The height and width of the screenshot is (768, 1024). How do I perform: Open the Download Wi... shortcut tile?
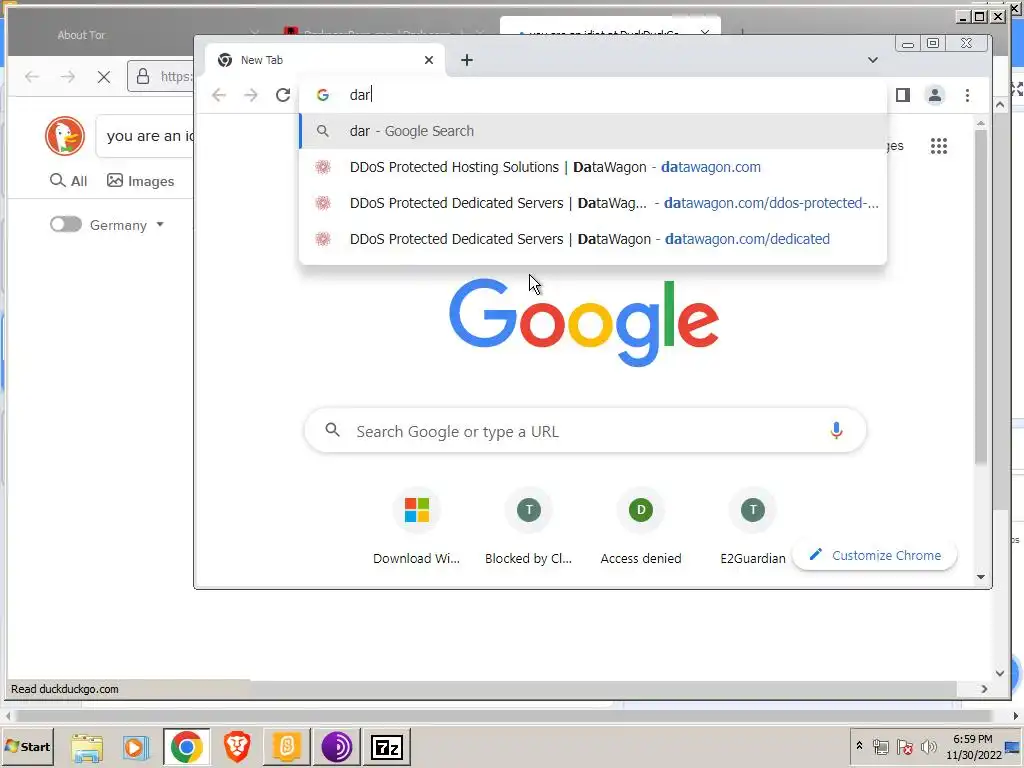(x=417, y=526)
